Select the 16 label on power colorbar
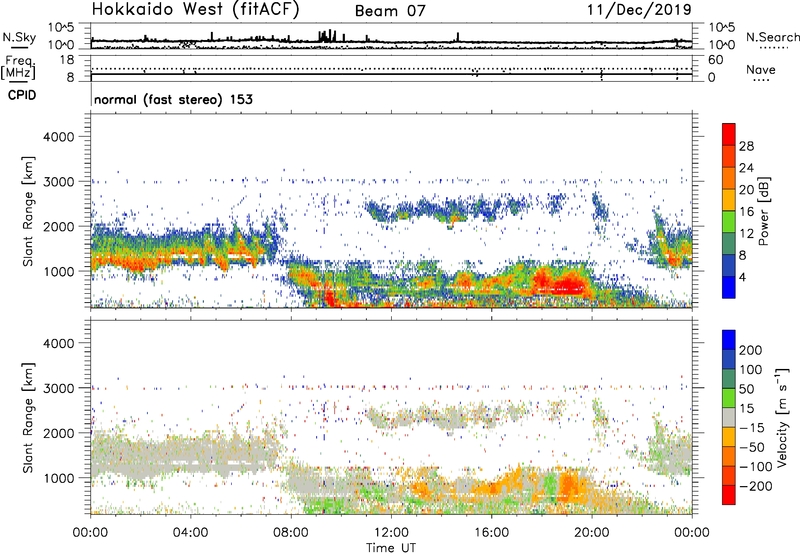The width and height of the screenshot is (800, 554). pyautogui.click(x=746, y=212)
